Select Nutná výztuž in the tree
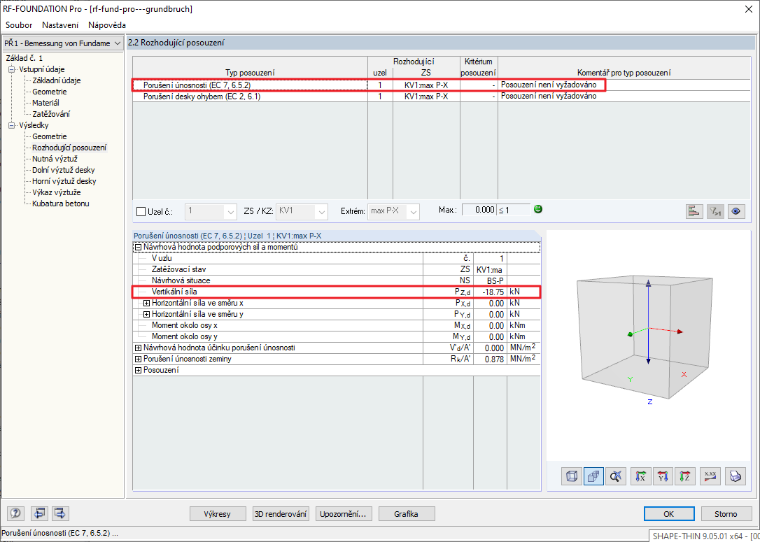The height and width of the screenshot is (542, 760). 55,159
